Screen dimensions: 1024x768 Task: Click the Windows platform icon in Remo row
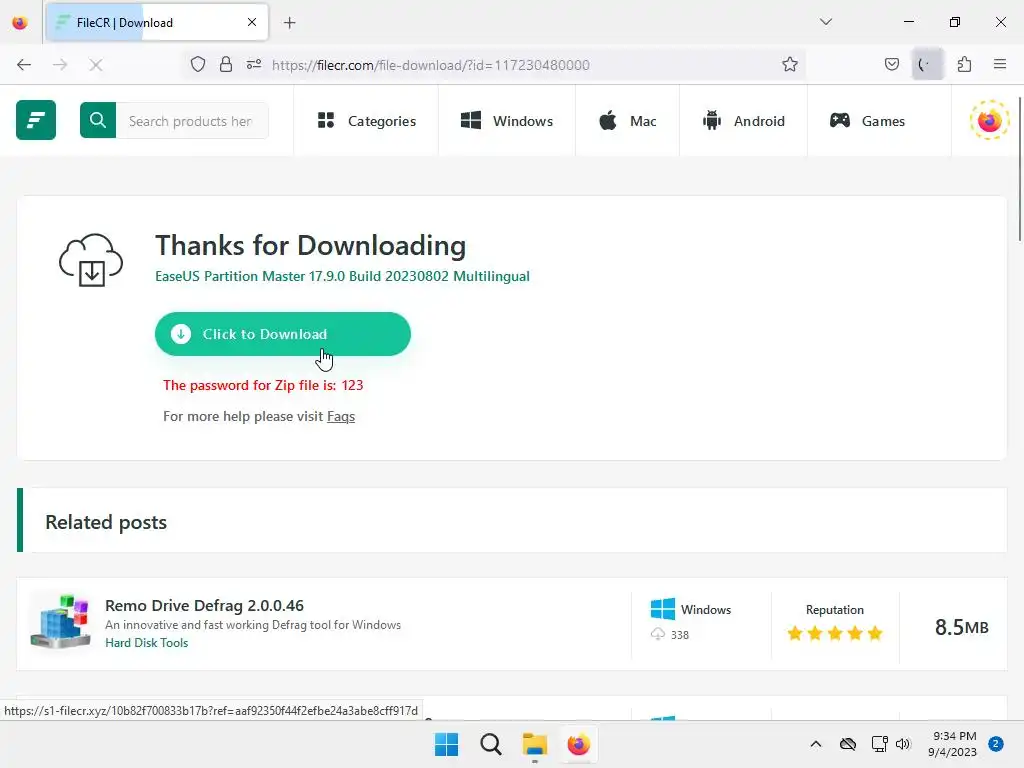663,609
